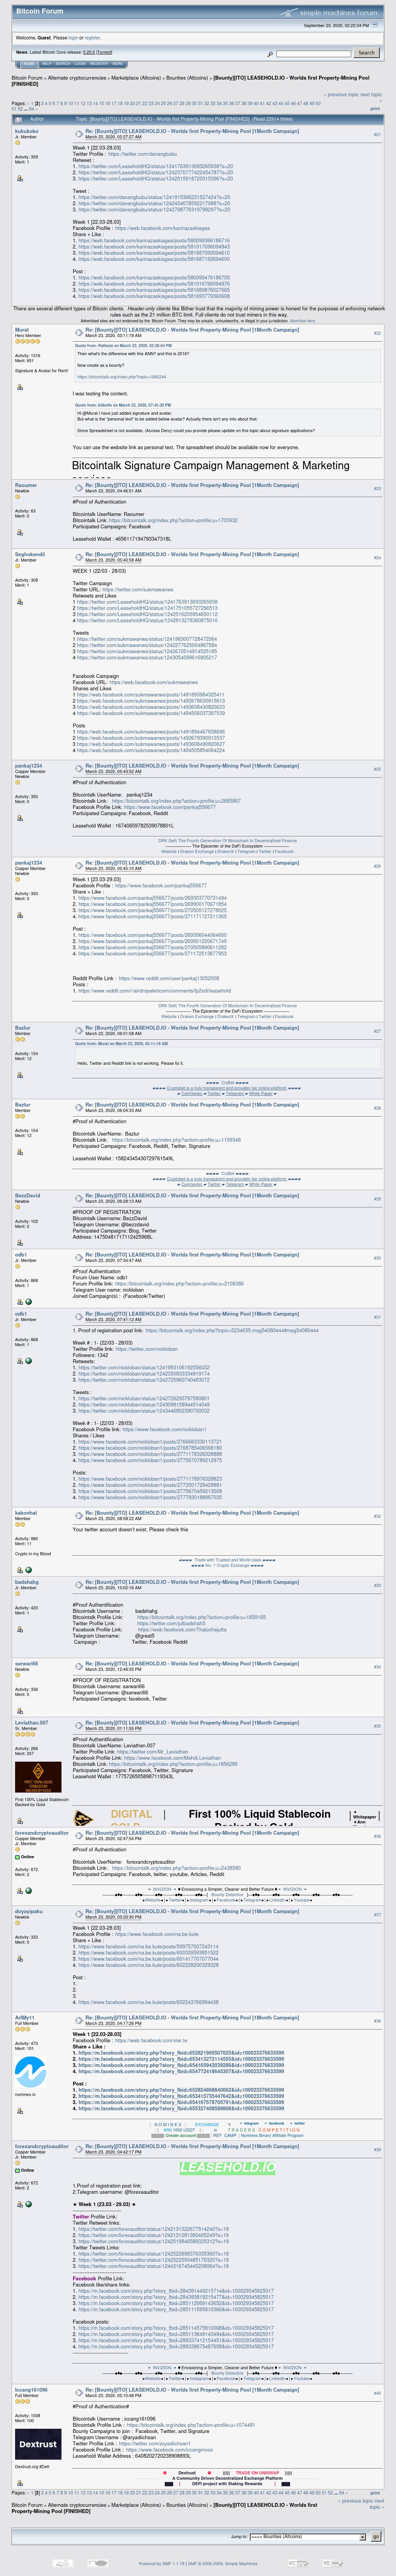Open Leviathan.007's username link
This screenshot has height=2576, width=396.
pos(31,1723)
